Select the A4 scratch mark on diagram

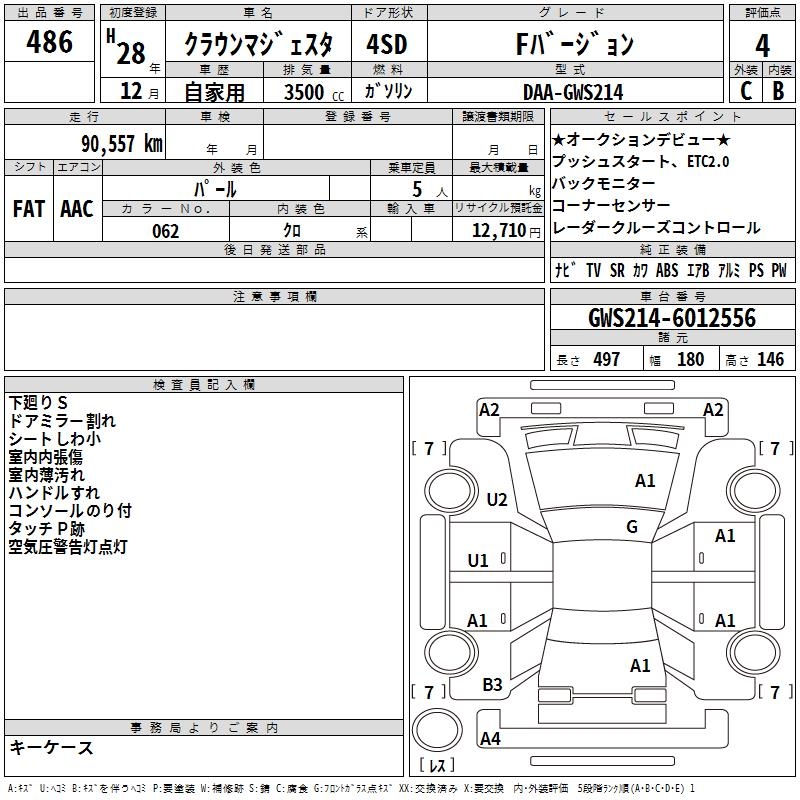pyautogui.click(x=490, y=739)
